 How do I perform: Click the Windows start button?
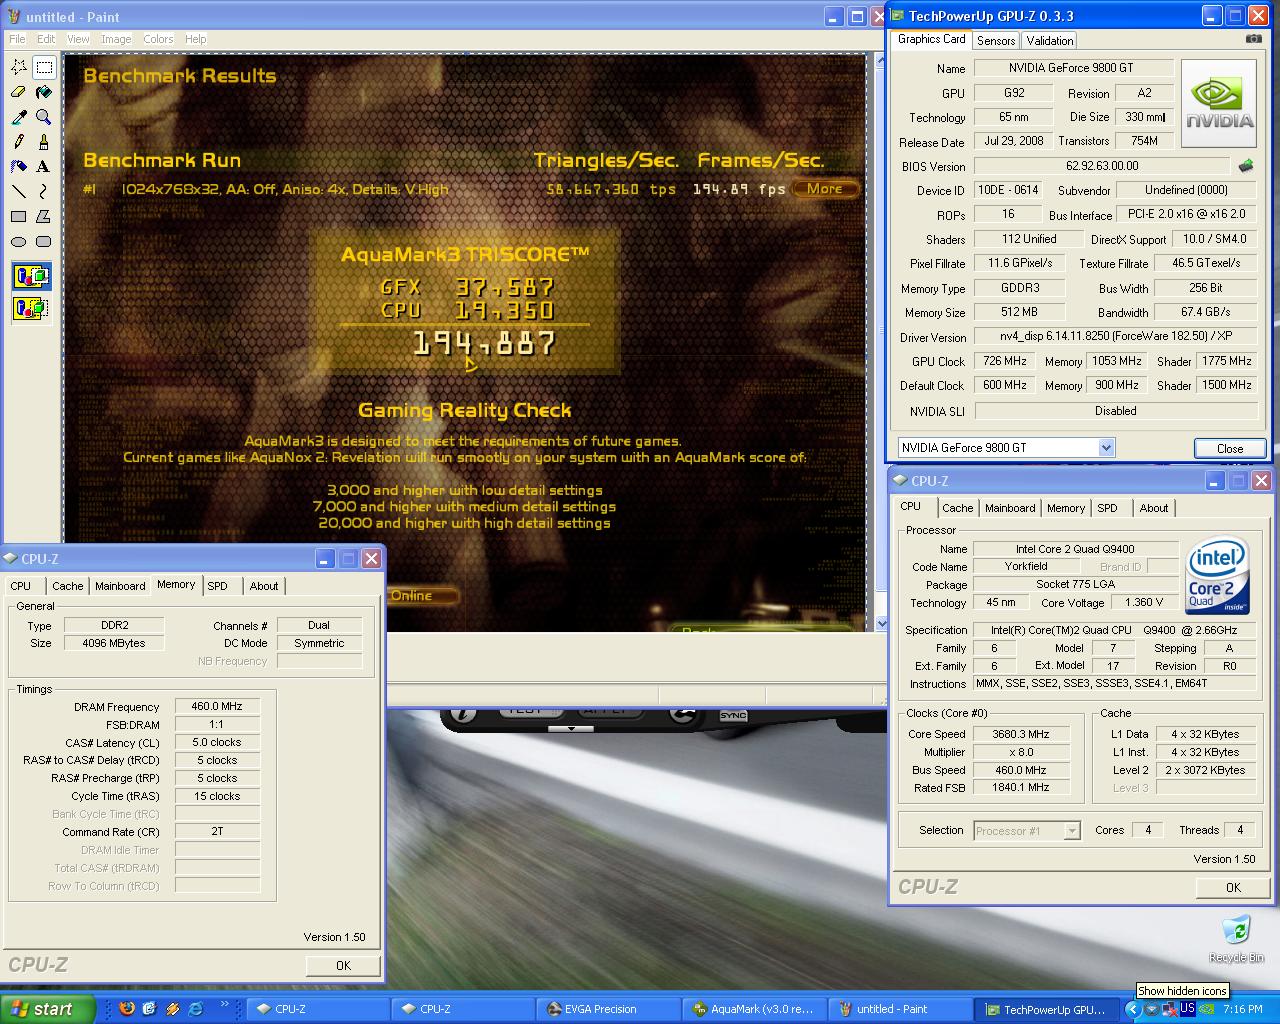(x=47, y=1009)
